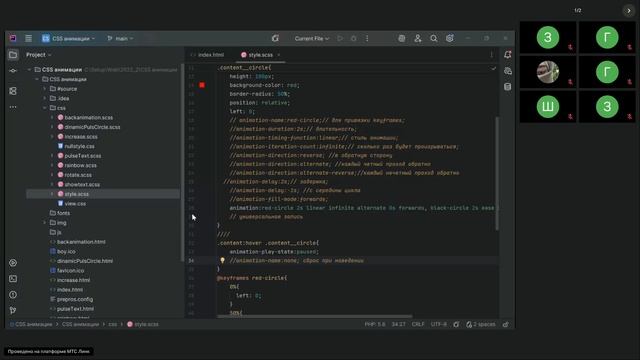Close the style.scss tab
Image resolution: width=640 pixels, height=360 pixels.
point(279,55)
